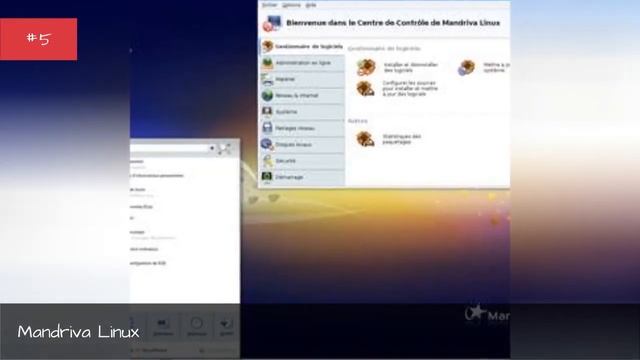This screenshot has width=640, height=360.
Task: Click the Statistiques des paquetages label
Action: (402, 139)
